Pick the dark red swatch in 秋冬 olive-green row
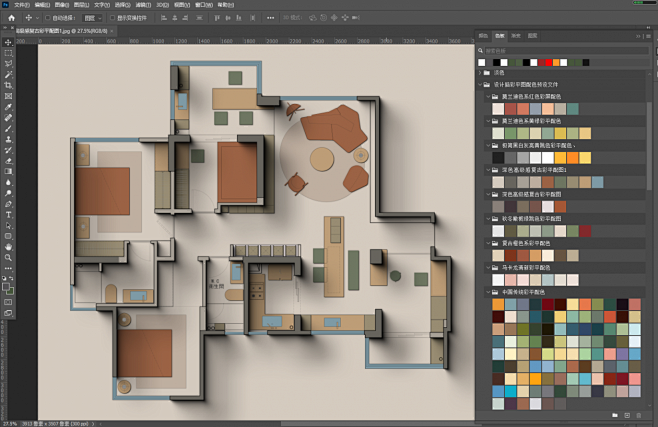Viewport: 658px width, 427px height. coord(585,231)
